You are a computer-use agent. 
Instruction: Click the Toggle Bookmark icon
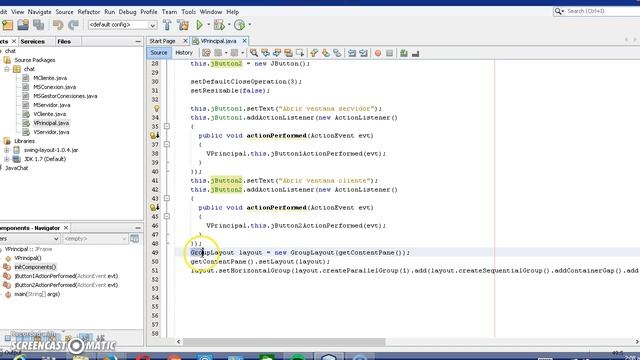[337, 53]
